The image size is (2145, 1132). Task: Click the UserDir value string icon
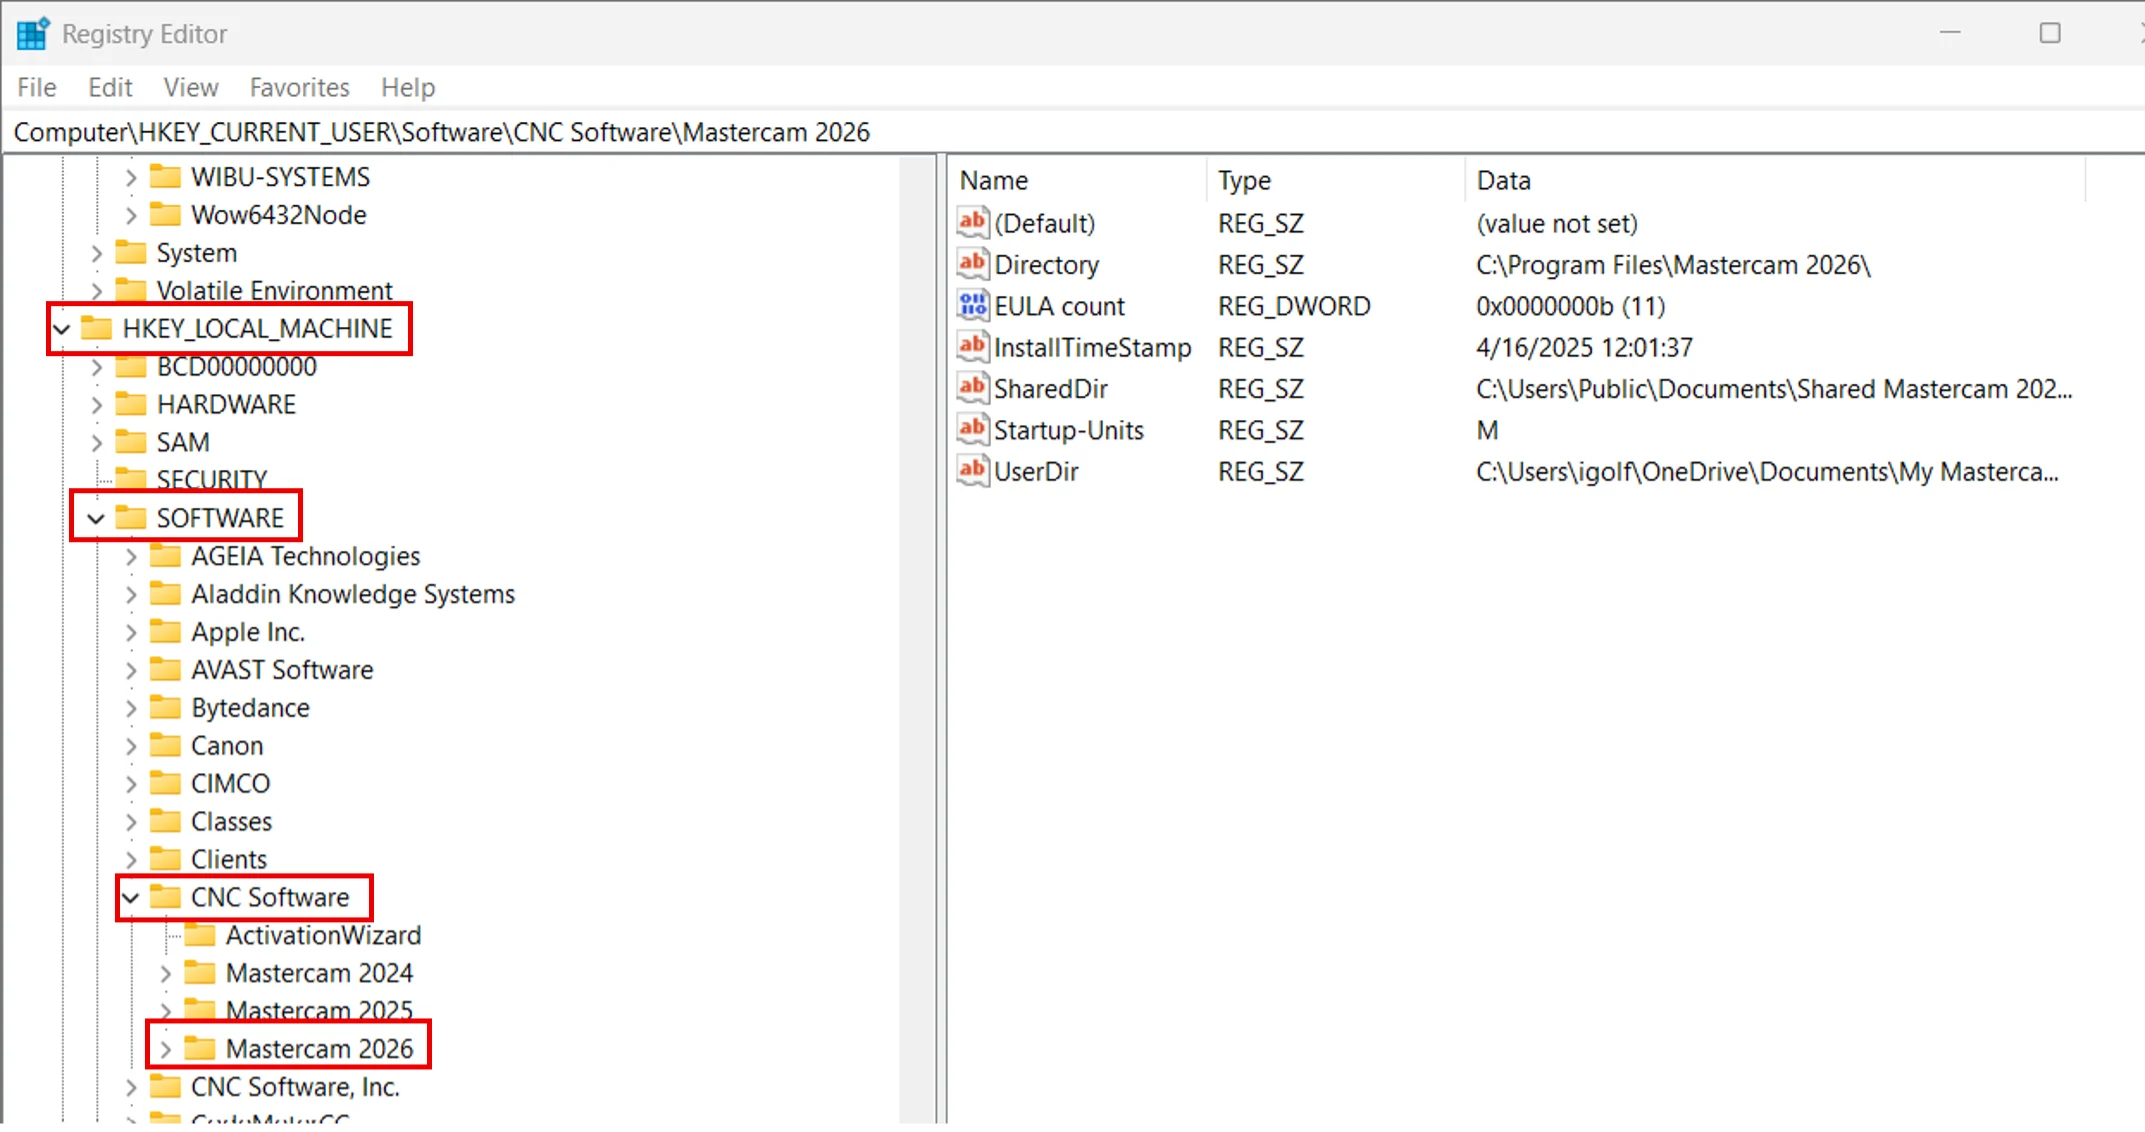click(972, 471)
